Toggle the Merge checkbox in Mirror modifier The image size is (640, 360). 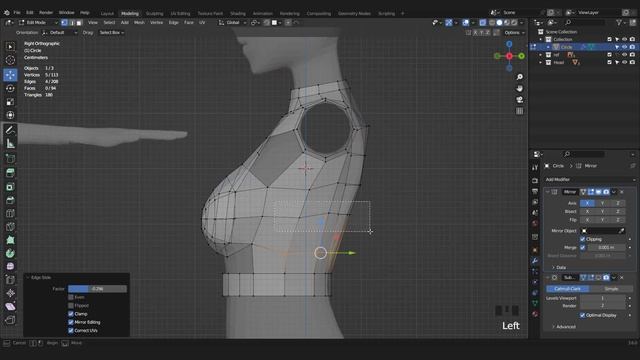pos(582,247)
